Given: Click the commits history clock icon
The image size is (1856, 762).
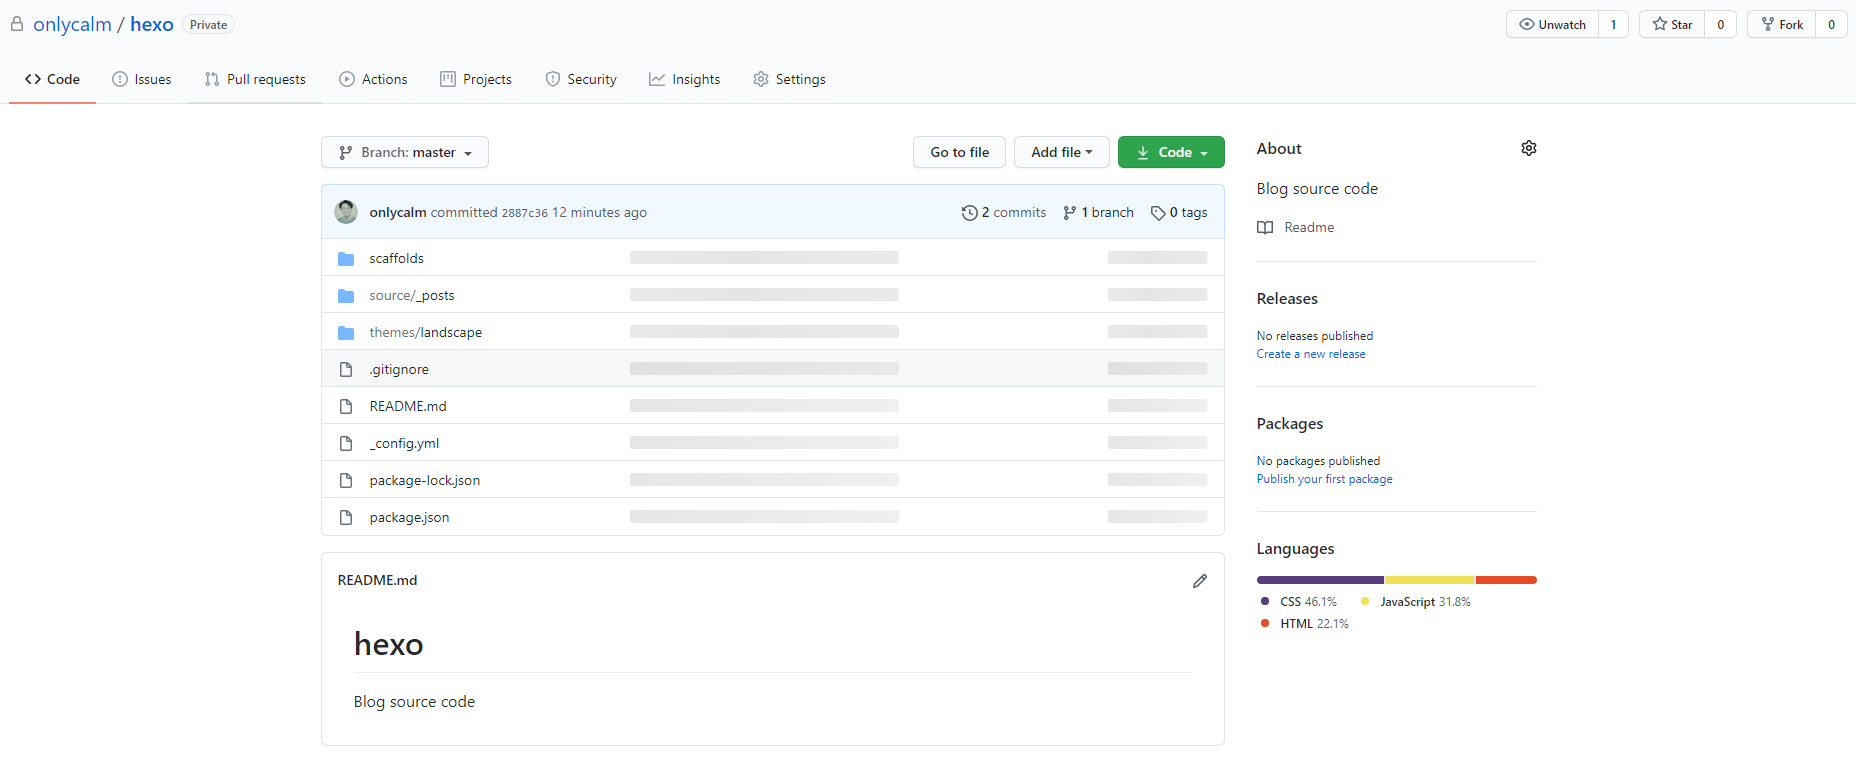Looking at the screenshot, I should 969,213.
